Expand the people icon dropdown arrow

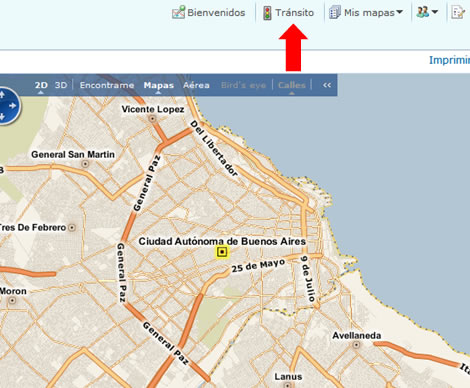pyautogui.click(x=434, y=12)
